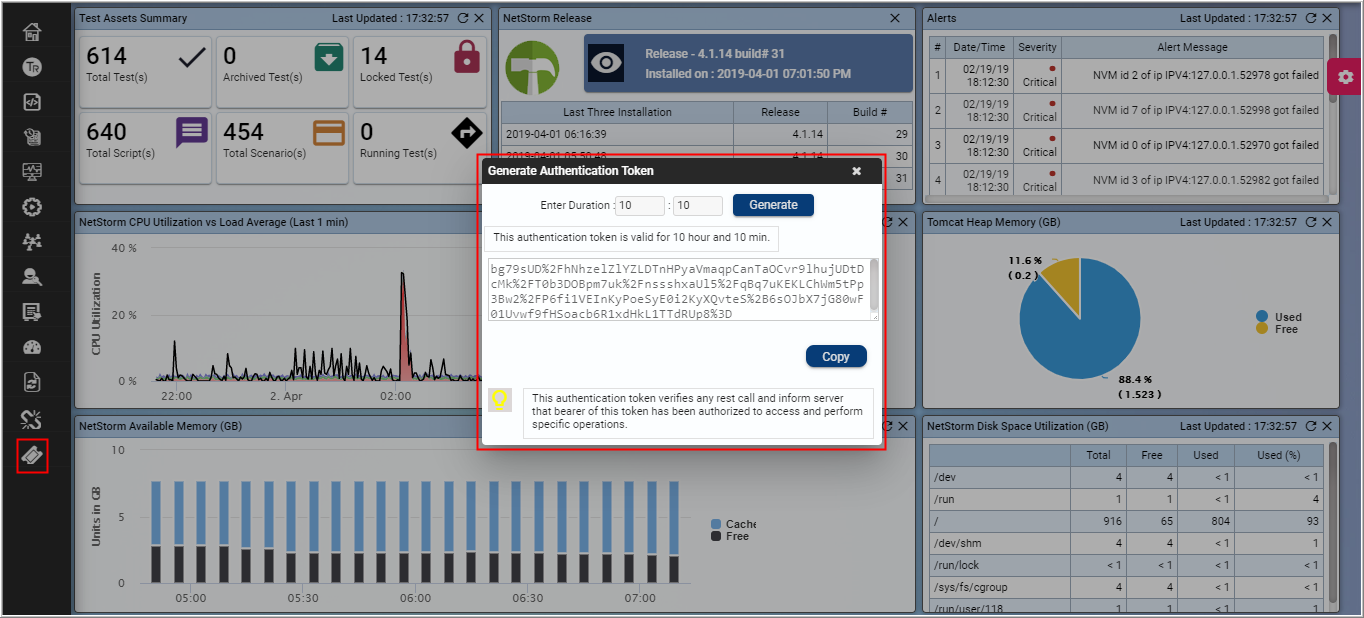Click the purple message icon on Total Script(s)
The width and height of the screenshot is (1364, 618).
pyautogui.click(x=192, y=131)
